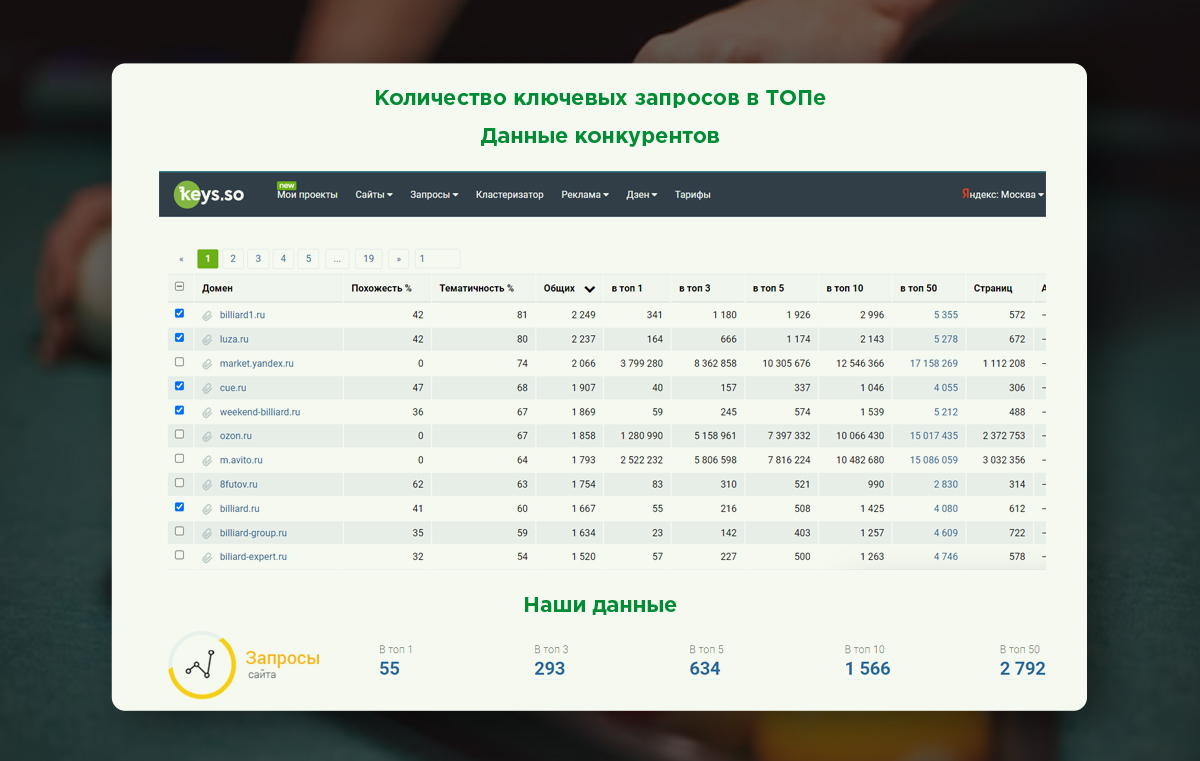Go to page 19 in pagination

tap(368, 259)
